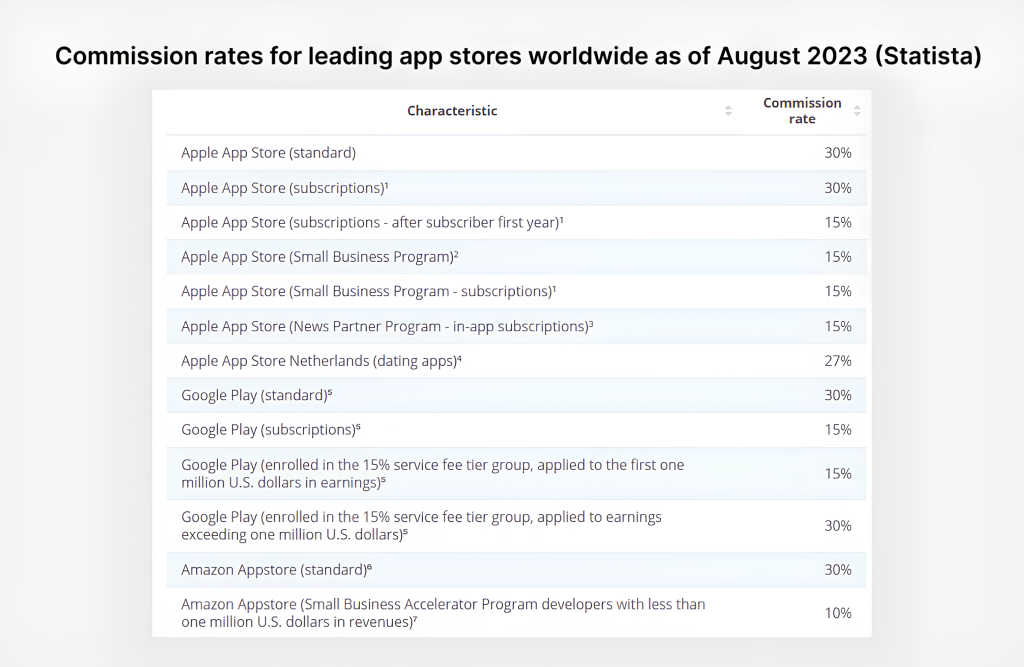
Task: Select 30% rate for Google Play standard
Action: 838,395
